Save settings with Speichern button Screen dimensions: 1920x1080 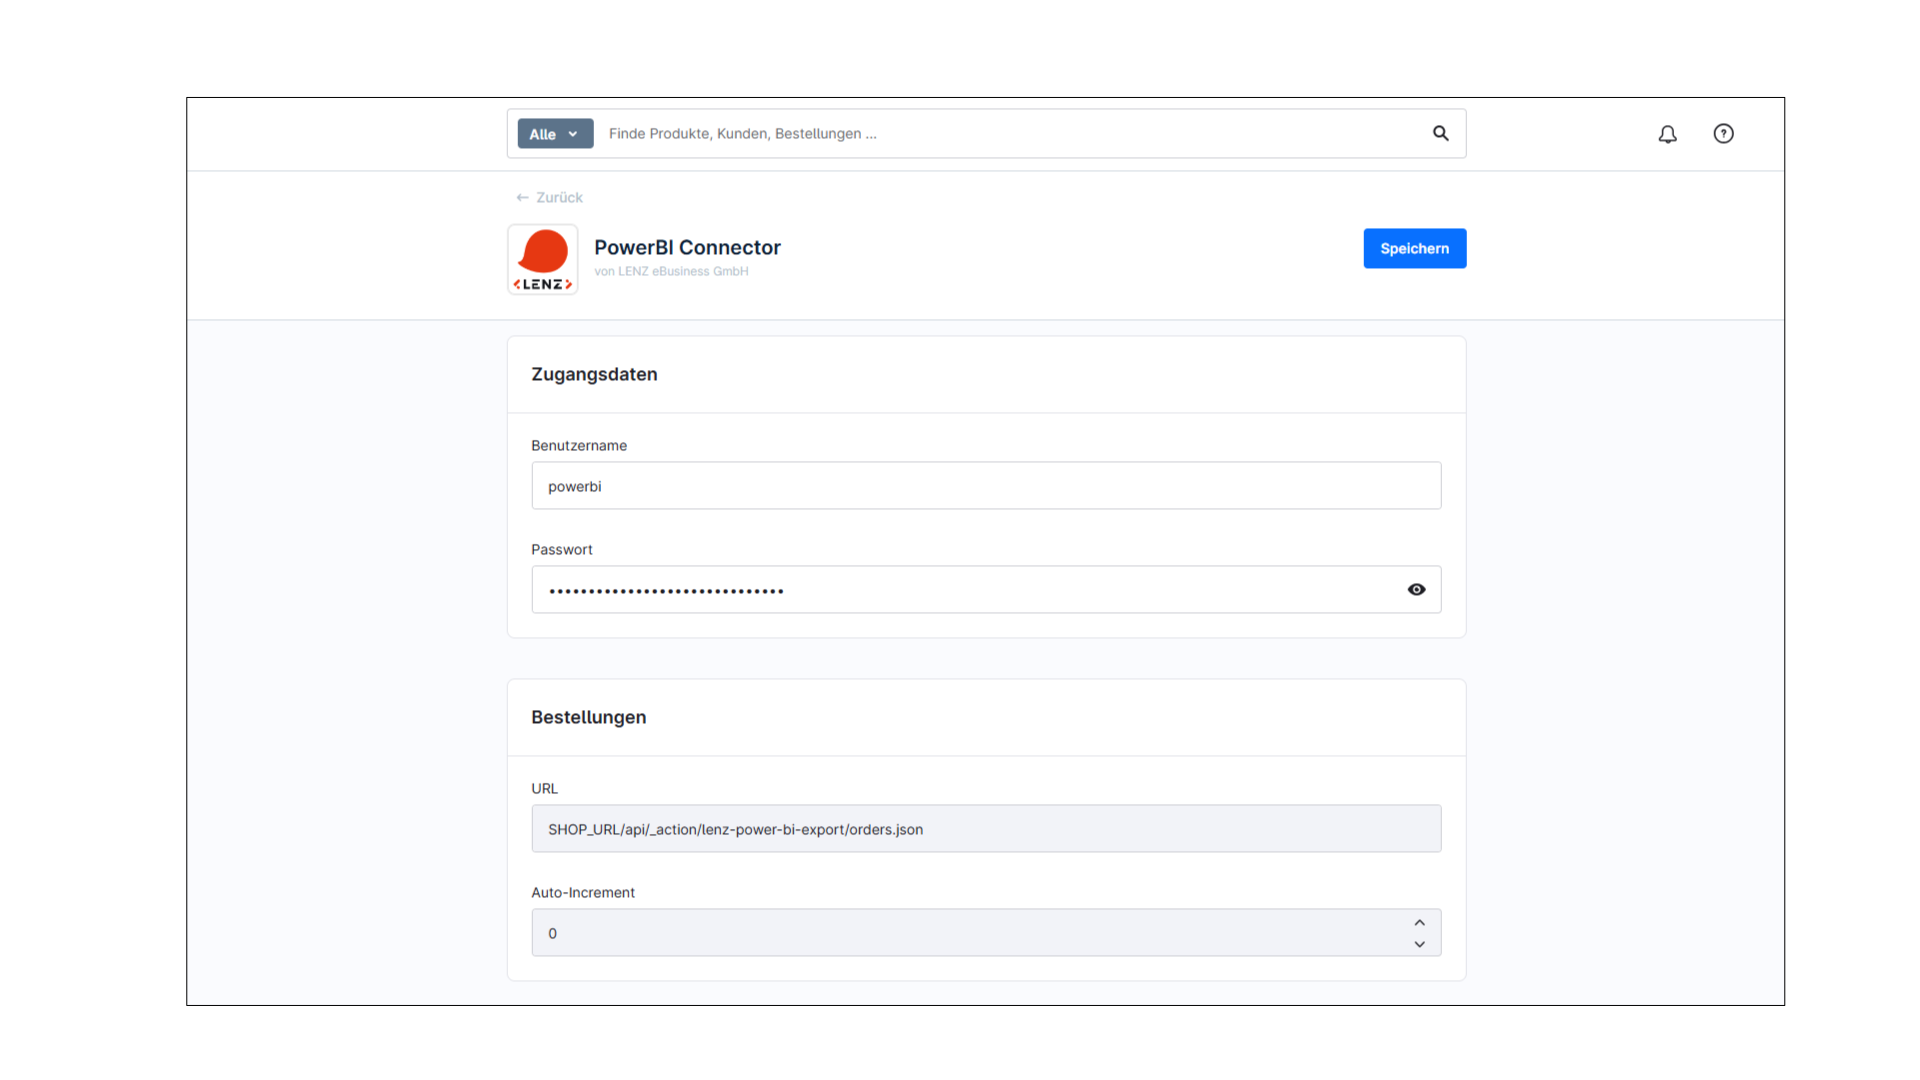(x=1414, y=249)
